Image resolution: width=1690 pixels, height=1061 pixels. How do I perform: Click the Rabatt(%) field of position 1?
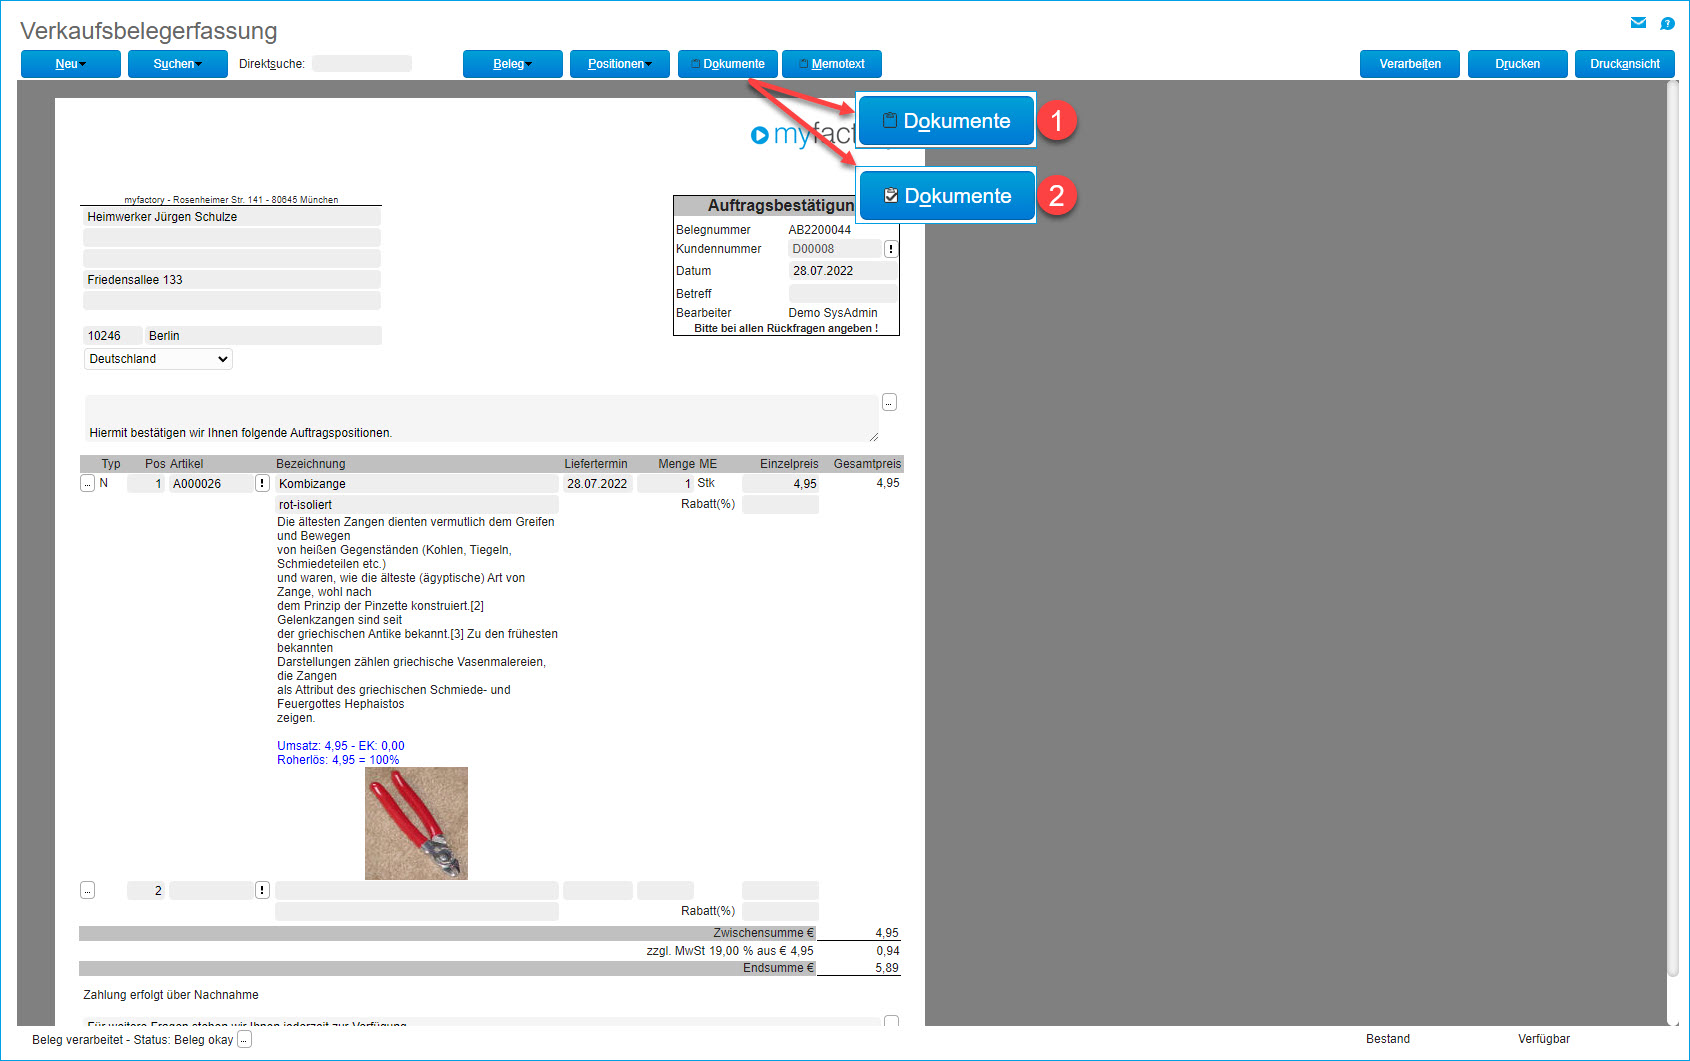pos(780,505)
